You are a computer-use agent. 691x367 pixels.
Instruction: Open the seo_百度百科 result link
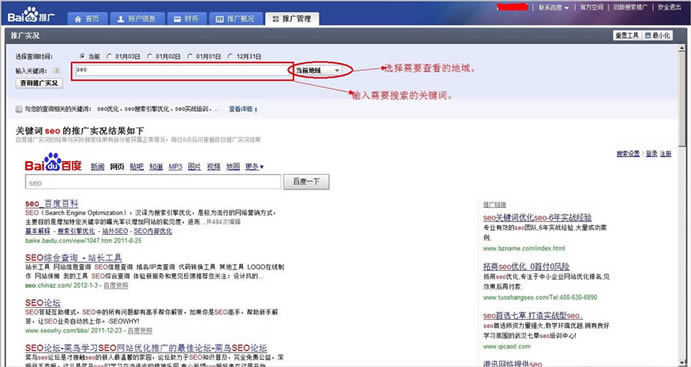pos(52,204)
